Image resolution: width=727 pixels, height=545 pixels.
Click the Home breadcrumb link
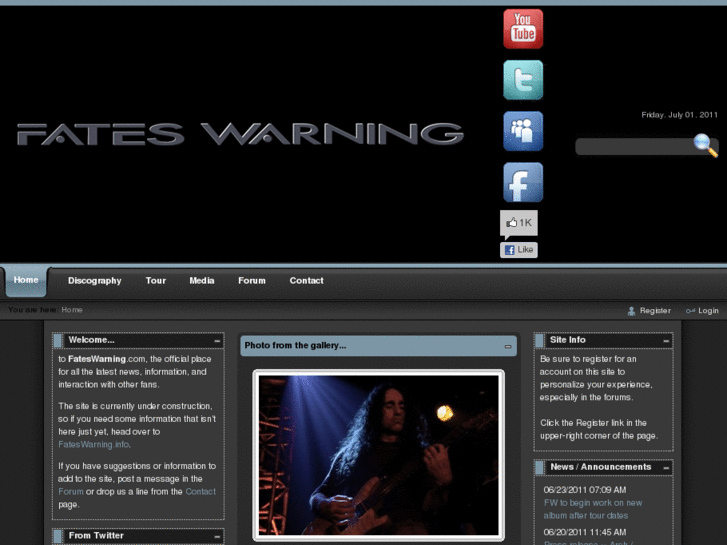pos(72,310)
